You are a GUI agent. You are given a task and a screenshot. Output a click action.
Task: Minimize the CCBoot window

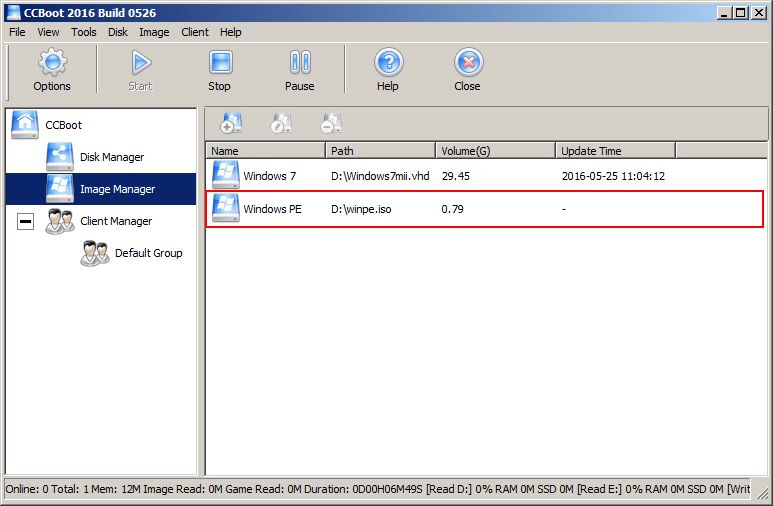coord(724,13)
